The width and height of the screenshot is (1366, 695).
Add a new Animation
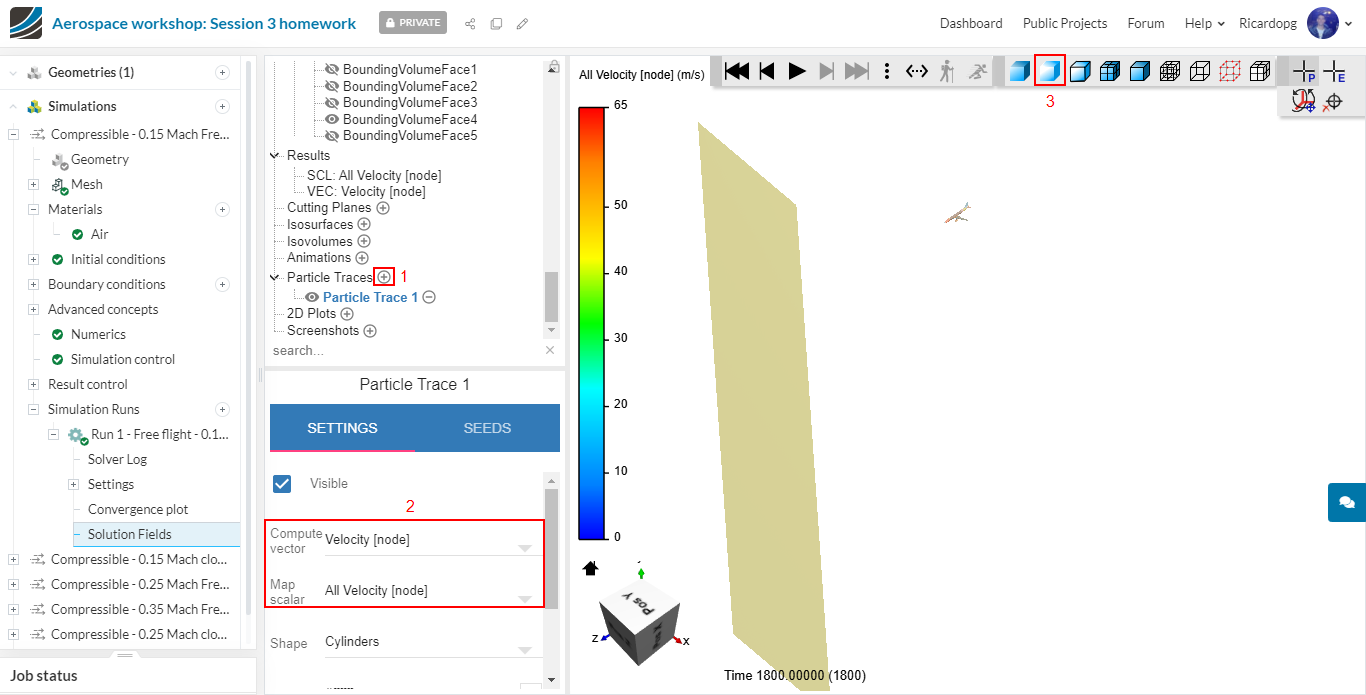(x=363, y=258)
